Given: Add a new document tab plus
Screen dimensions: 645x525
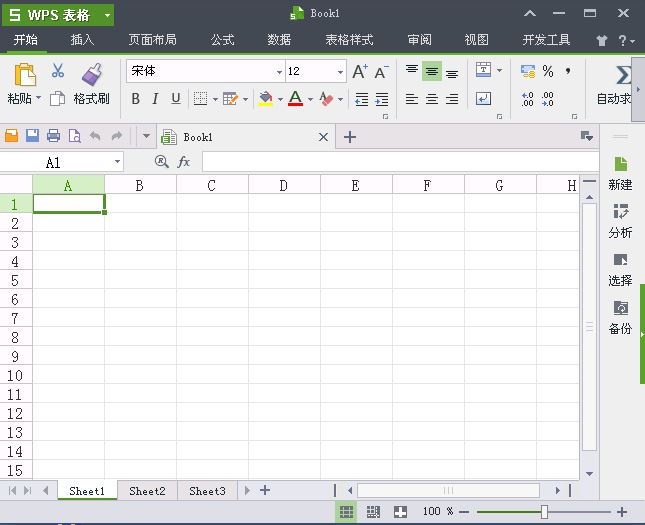Looking at the screenshot, I should pos(350,137).
